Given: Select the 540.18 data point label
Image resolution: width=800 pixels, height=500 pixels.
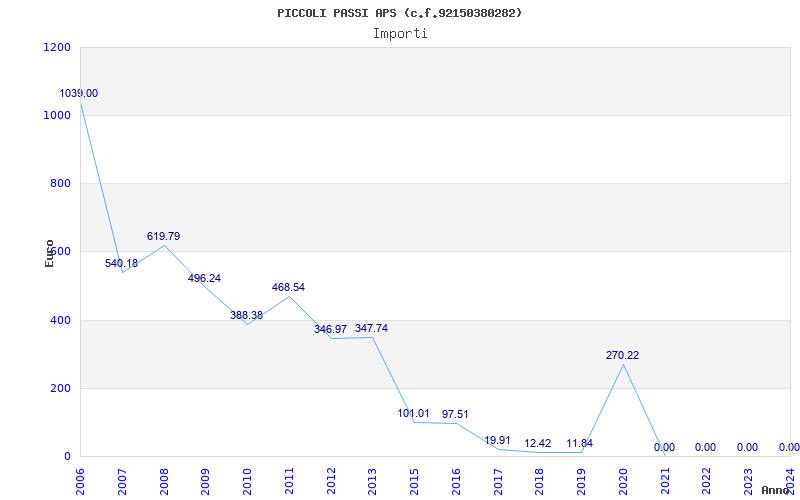Looking at the screenshot, I should (121, 263).
